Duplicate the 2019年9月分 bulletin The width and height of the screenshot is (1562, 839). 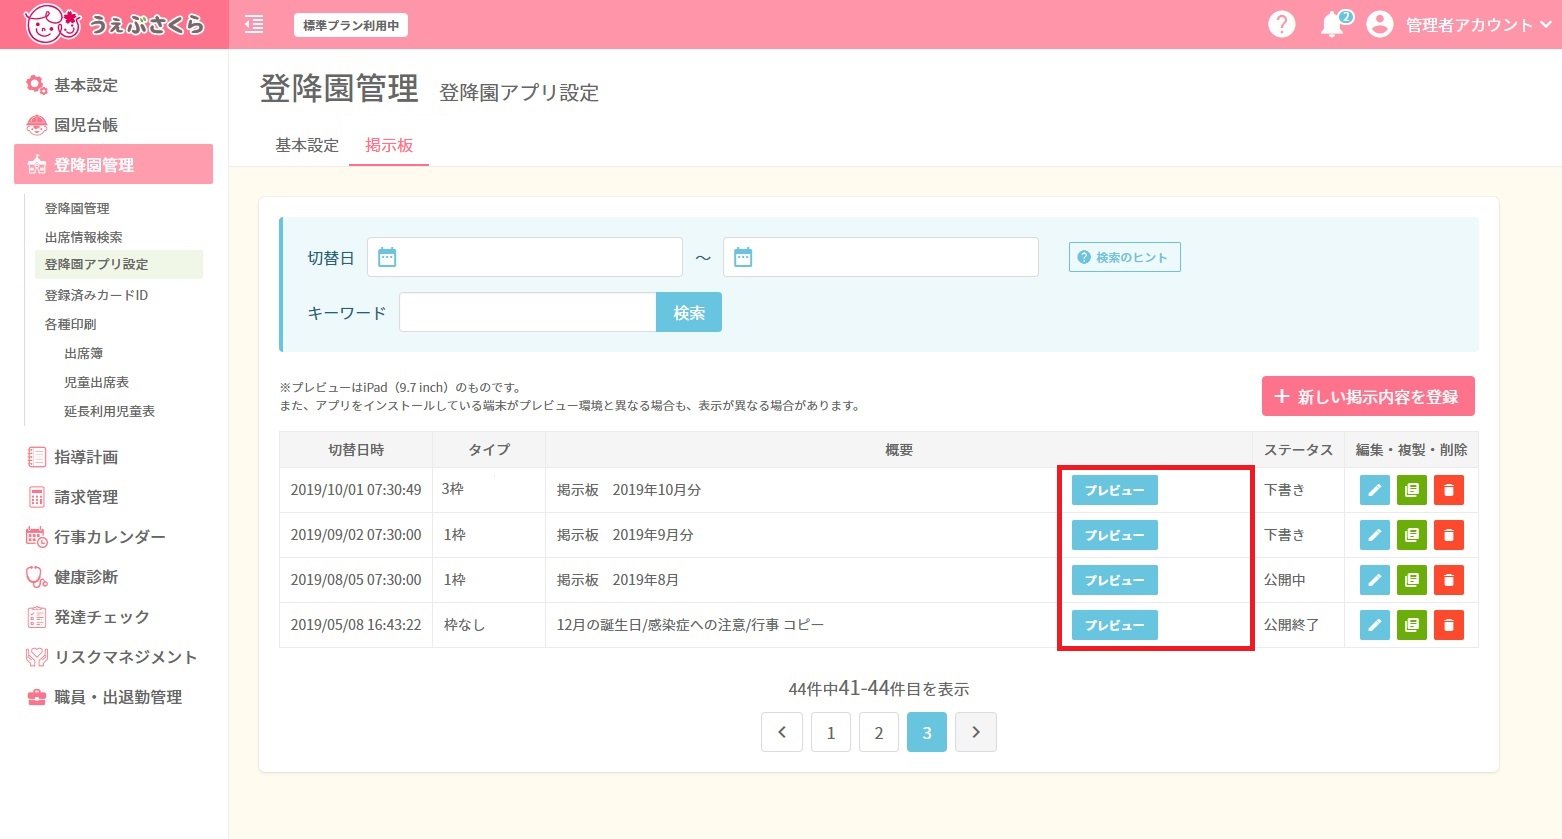point(1412,535)
